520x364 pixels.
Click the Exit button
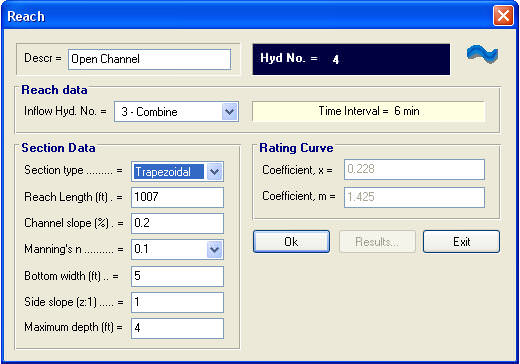(x=461, y=242)
